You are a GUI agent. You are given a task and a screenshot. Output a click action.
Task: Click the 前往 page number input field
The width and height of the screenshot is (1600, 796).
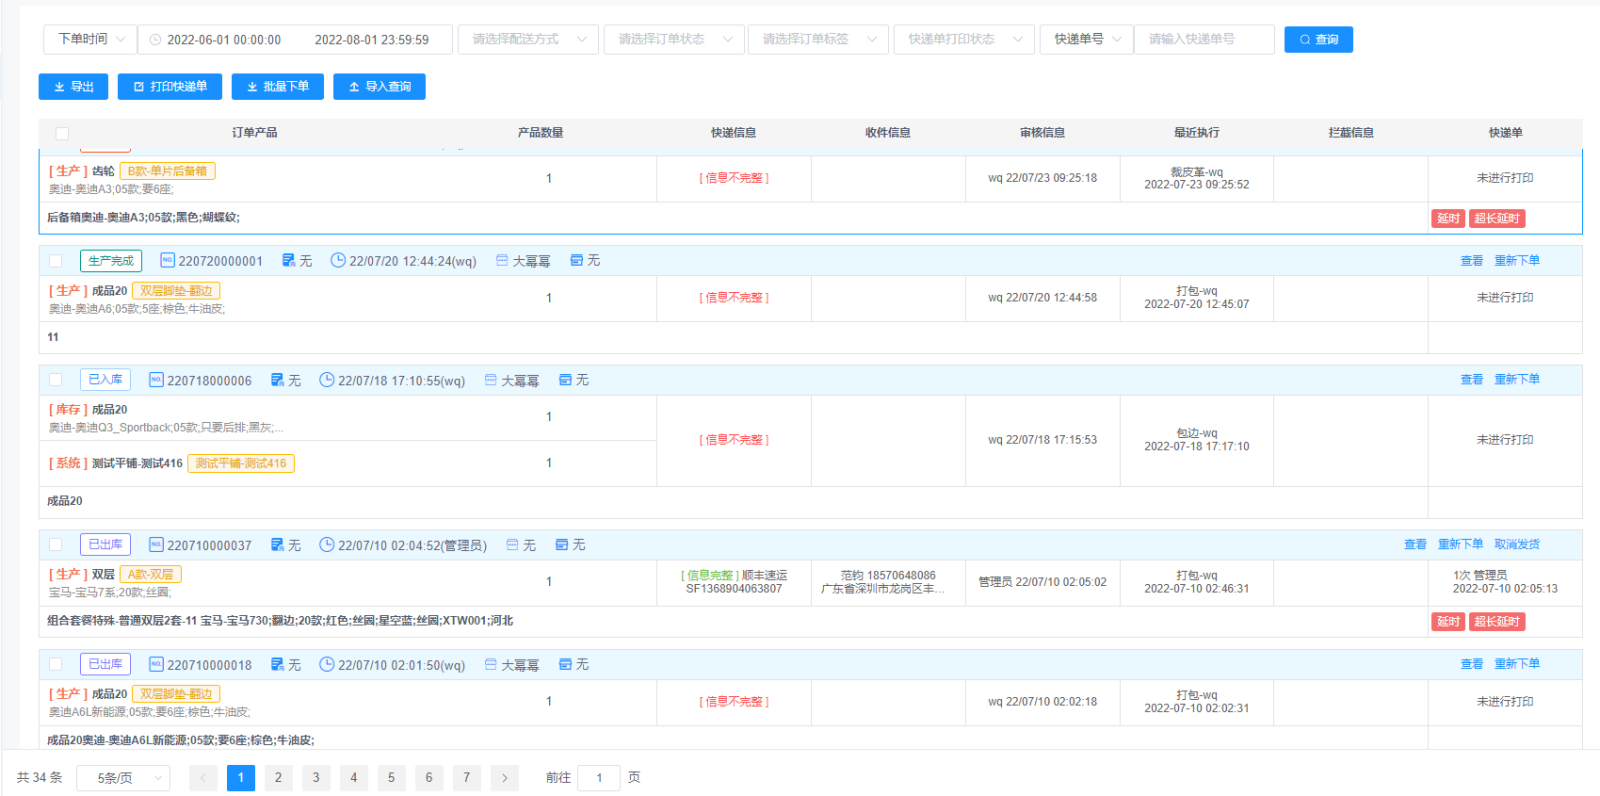coord(599,778)
